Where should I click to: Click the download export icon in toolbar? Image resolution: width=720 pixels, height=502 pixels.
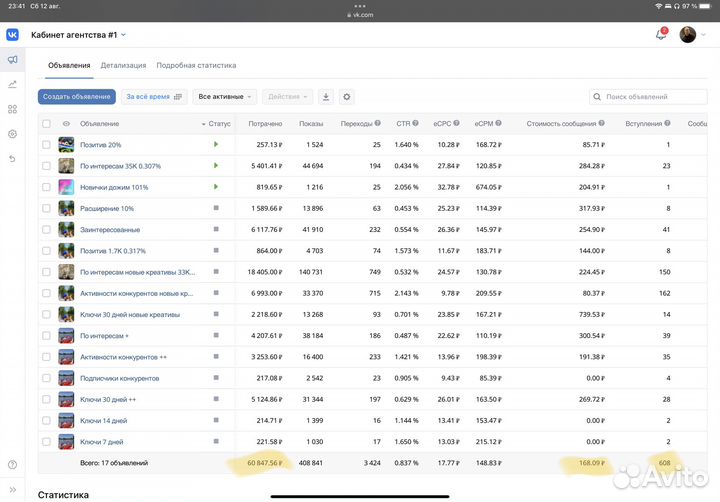(325, 97)
